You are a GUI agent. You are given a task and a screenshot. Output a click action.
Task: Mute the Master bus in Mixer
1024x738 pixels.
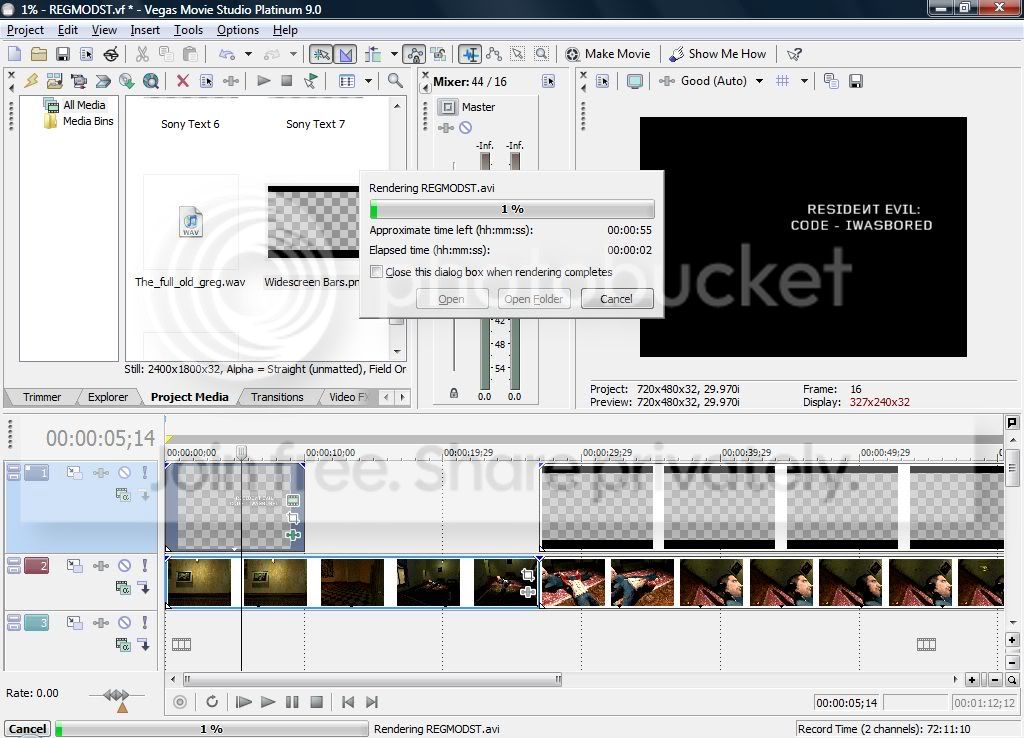pos(465,128)
